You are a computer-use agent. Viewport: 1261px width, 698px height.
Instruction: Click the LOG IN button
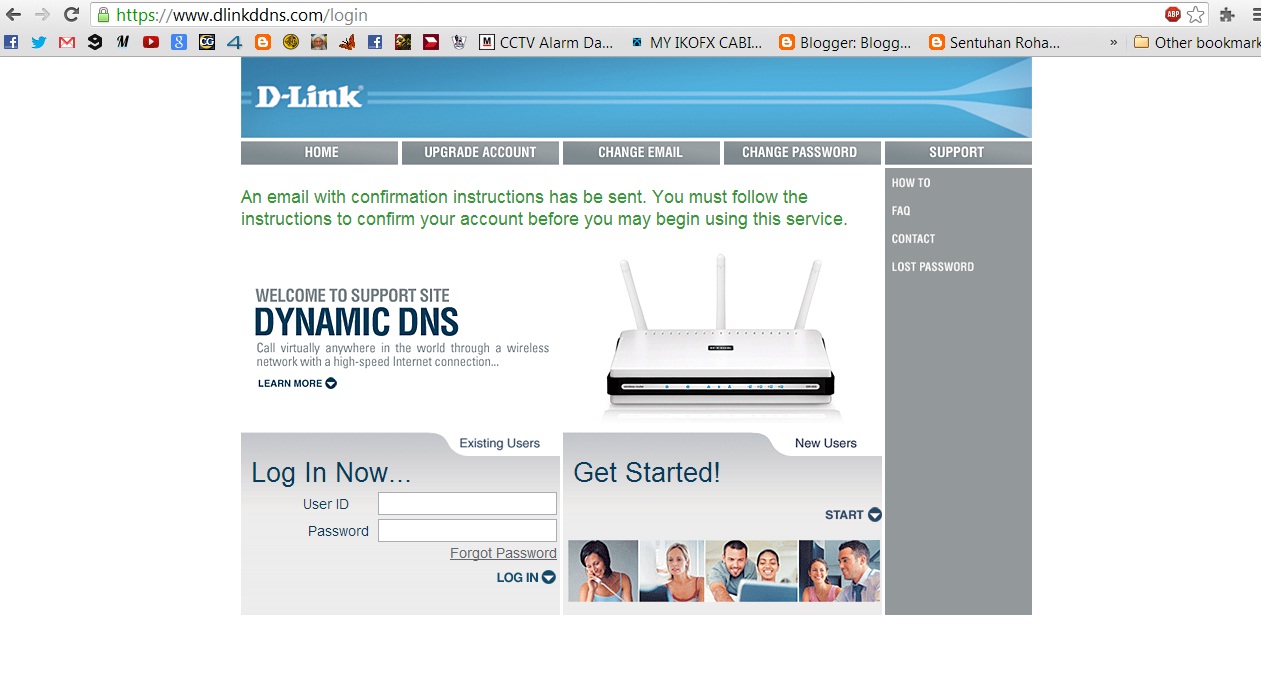point(526,577)
